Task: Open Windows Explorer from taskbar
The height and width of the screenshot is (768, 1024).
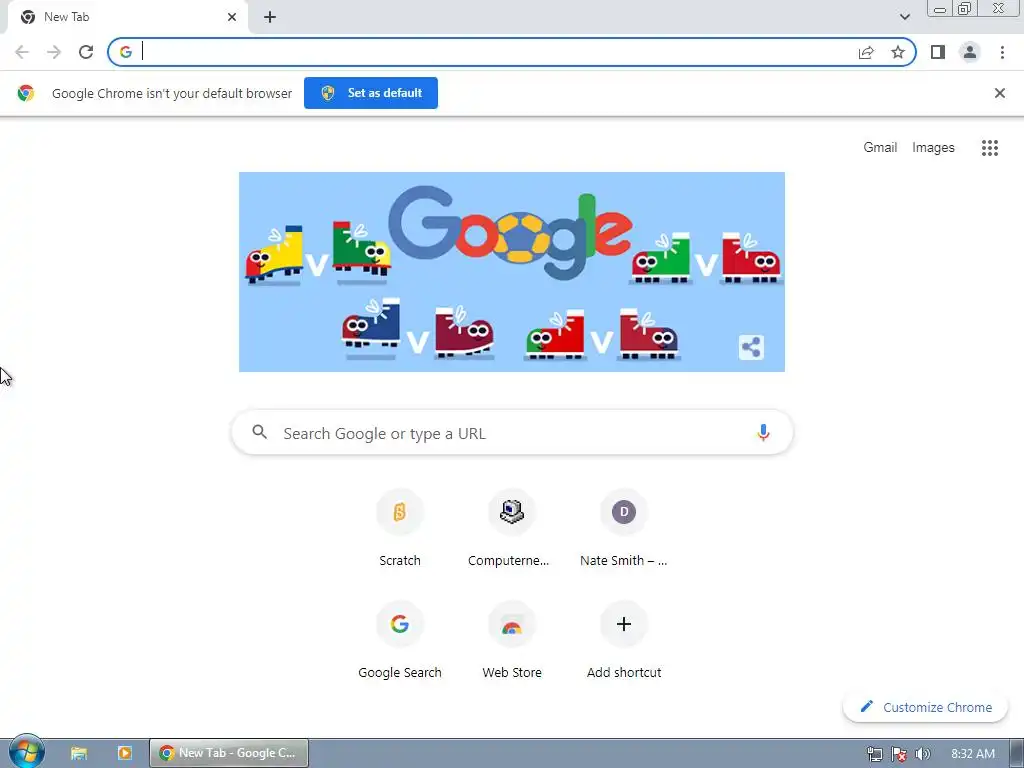Action: 78,753
